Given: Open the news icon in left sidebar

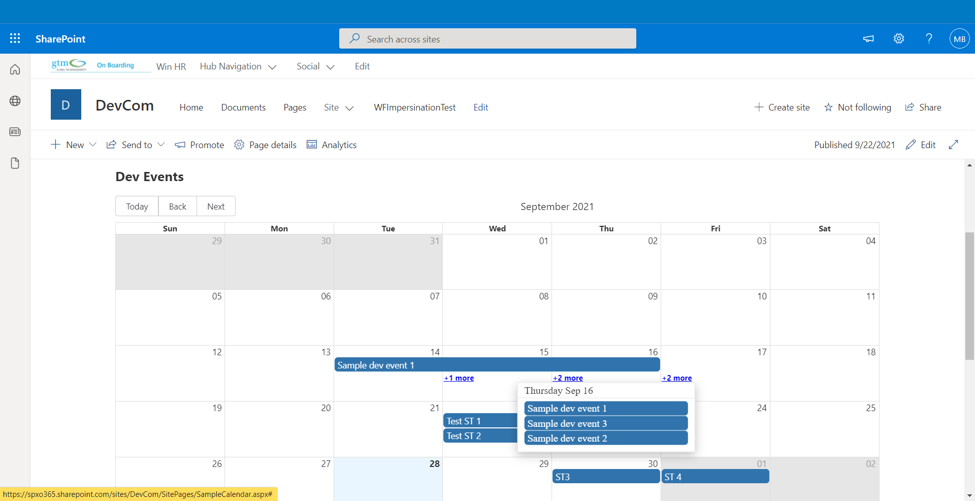Looking at the screenshot, I should (x=15, y=132).
